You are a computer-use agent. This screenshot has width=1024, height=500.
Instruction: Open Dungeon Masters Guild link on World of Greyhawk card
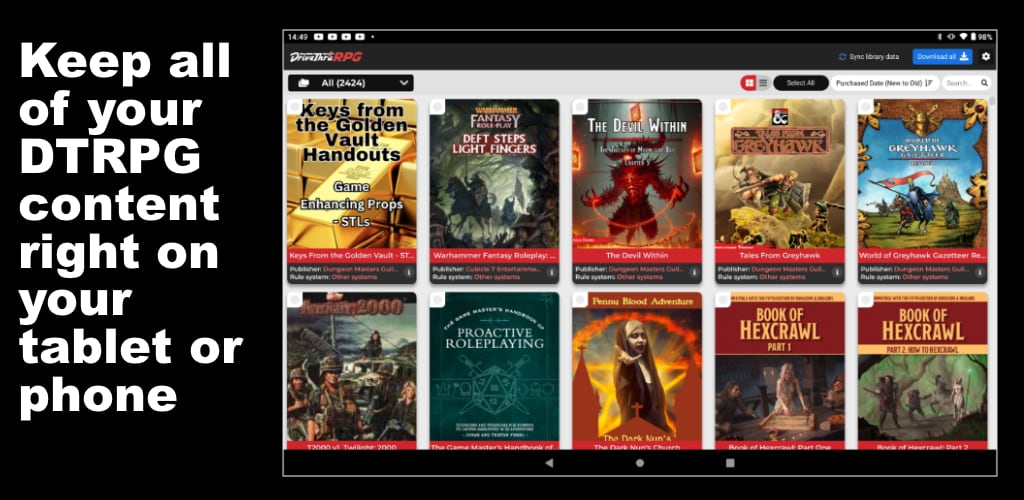pos(931,269)
